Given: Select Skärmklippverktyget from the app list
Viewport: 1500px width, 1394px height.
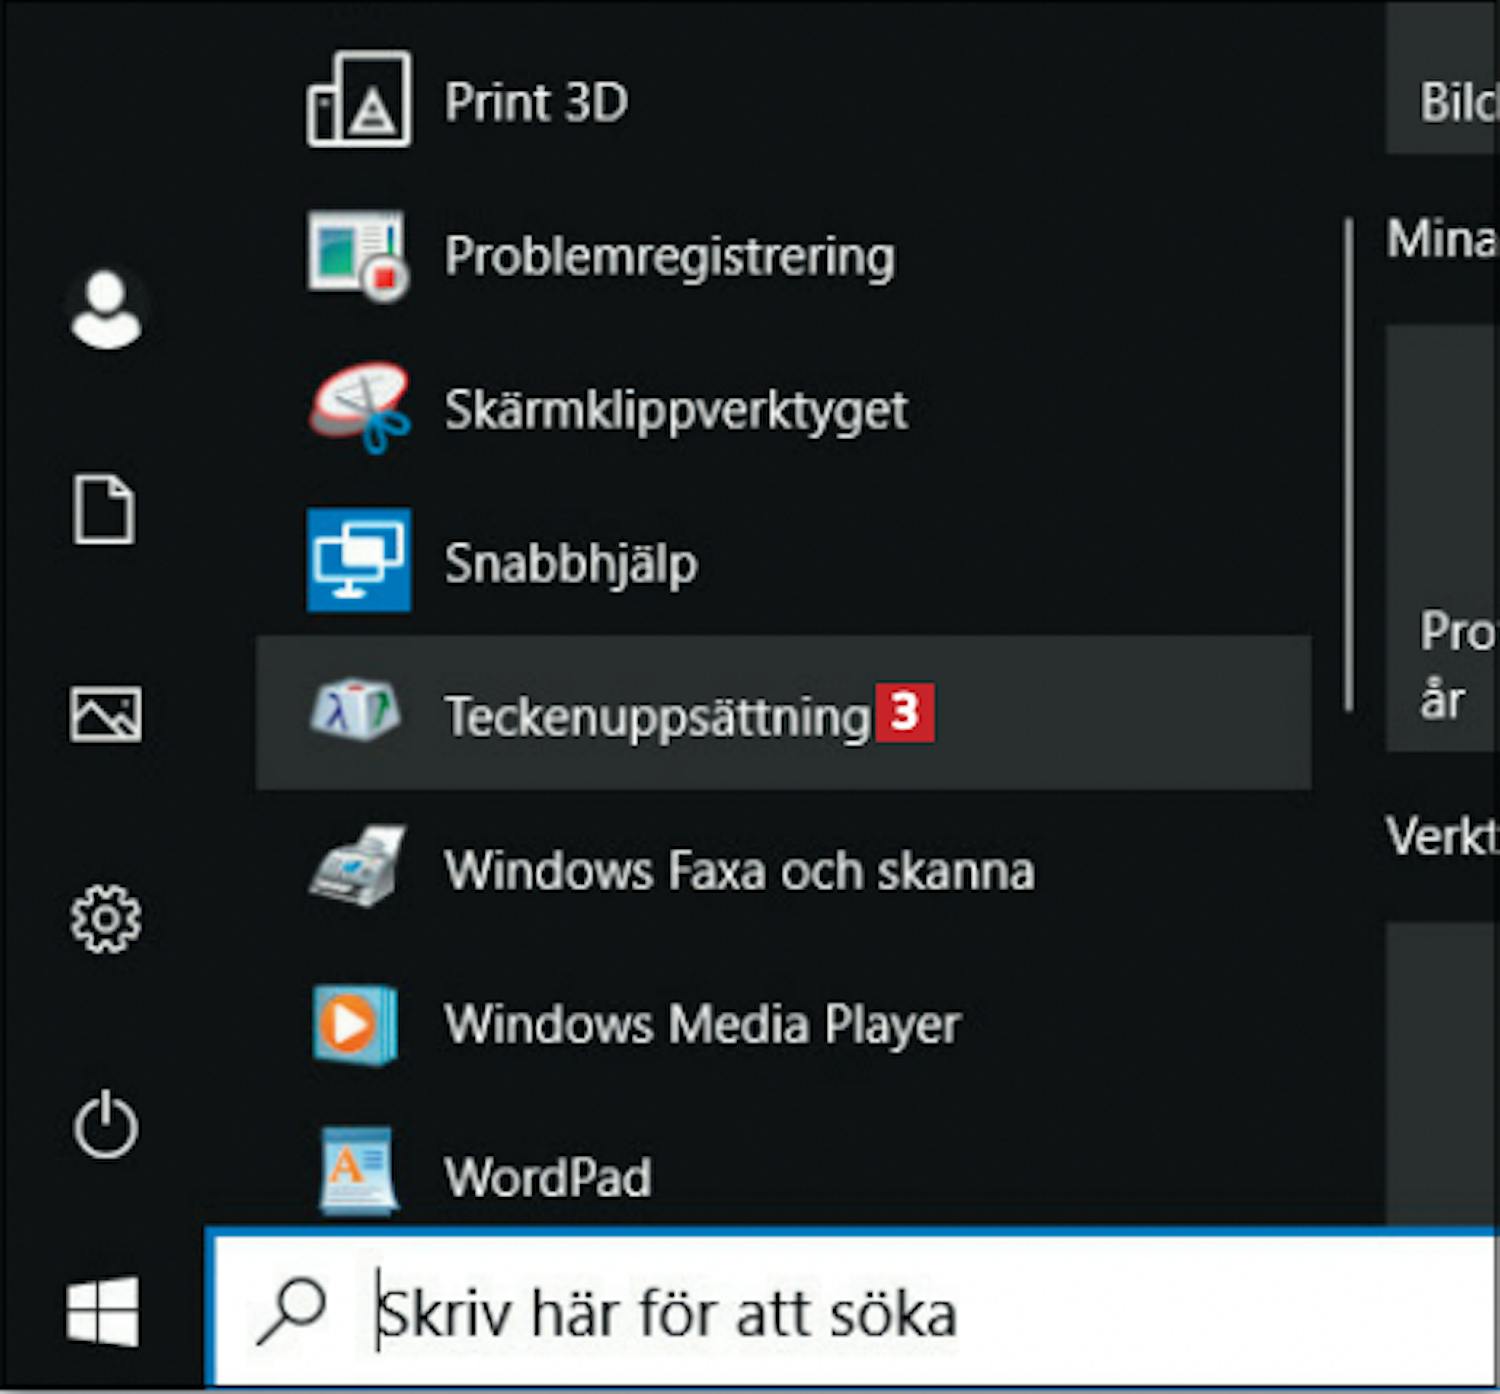Looking at the screenshot, I should click(x=677, y=411).
